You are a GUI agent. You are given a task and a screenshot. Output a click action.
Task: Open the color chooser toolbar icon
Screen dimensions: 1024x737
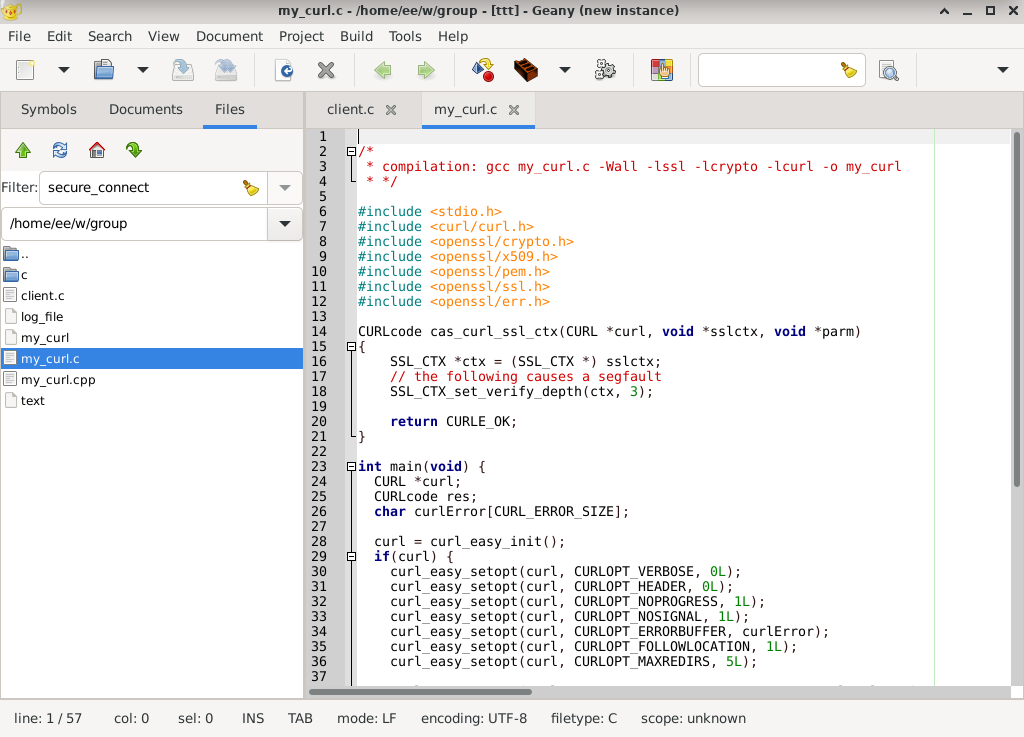(x=661, y=70)
